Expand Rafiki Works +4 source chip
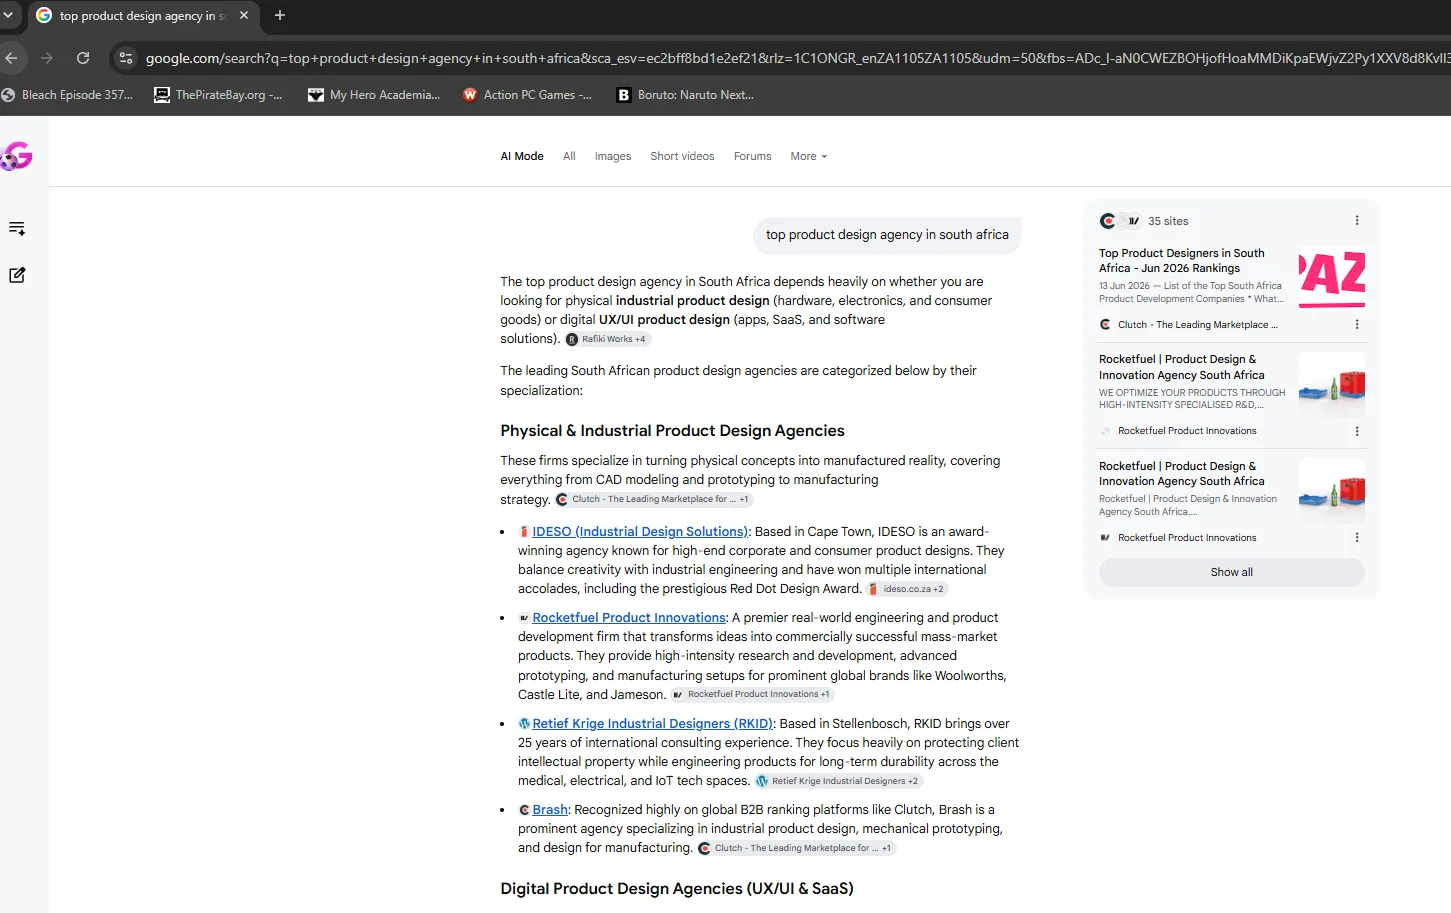Image resolution: width=1451 pixels, height=913 pixels. tap(608, 339)
